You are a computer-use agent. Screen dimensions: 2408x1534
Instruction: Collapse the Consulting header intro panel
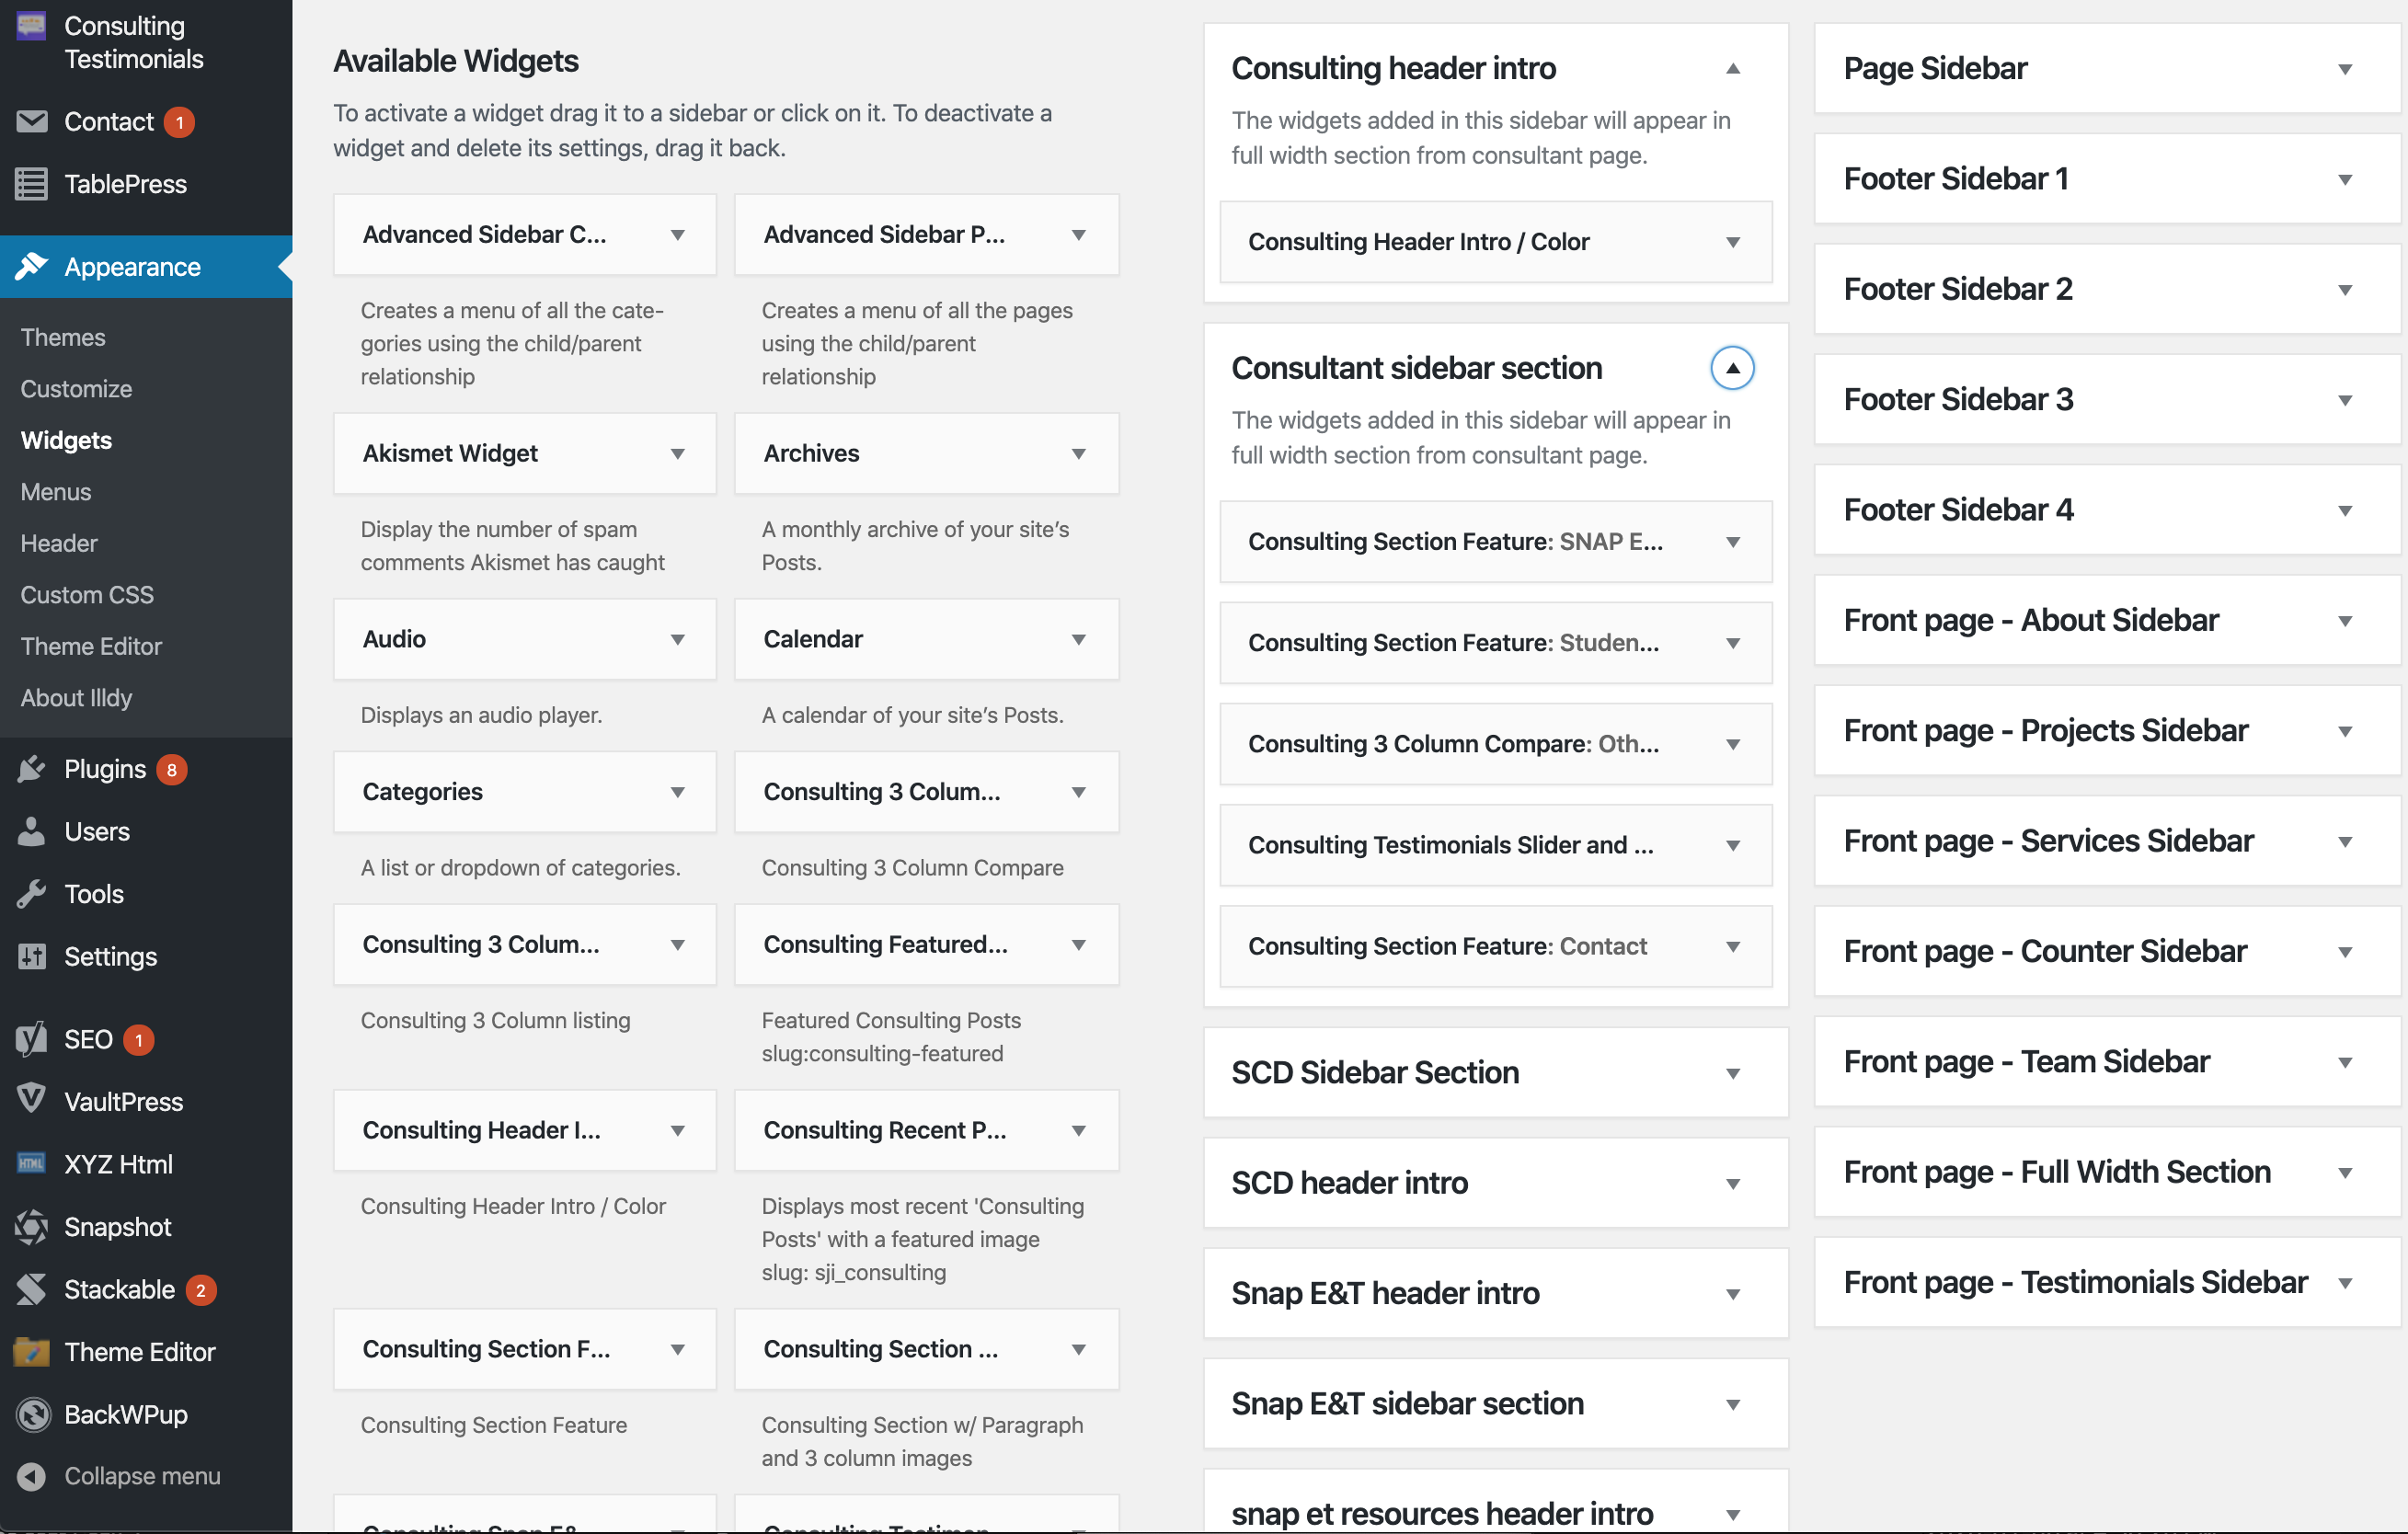click(1732, 68)
